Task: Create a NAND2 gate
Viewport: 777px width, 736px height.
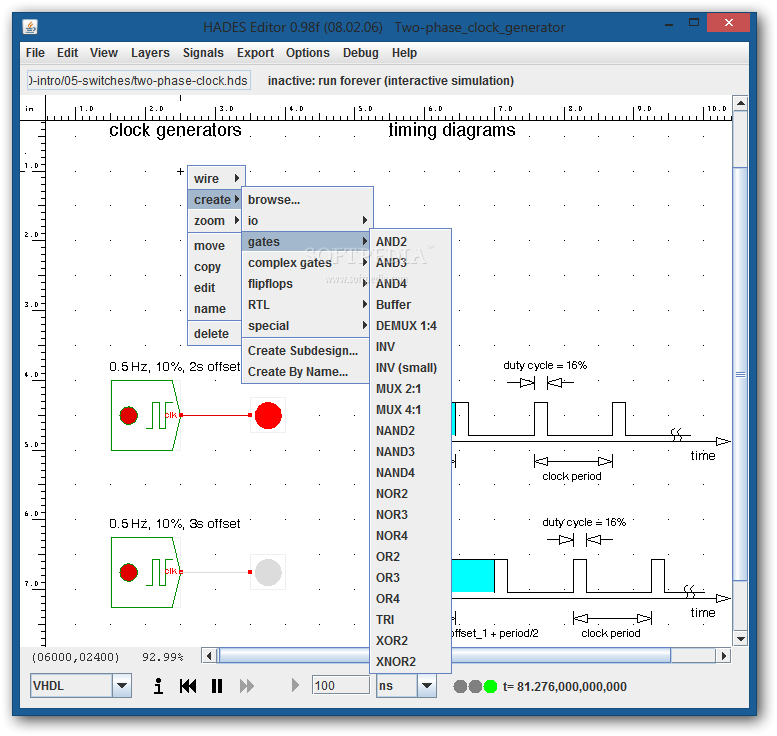Action: [x=410, y=431]
